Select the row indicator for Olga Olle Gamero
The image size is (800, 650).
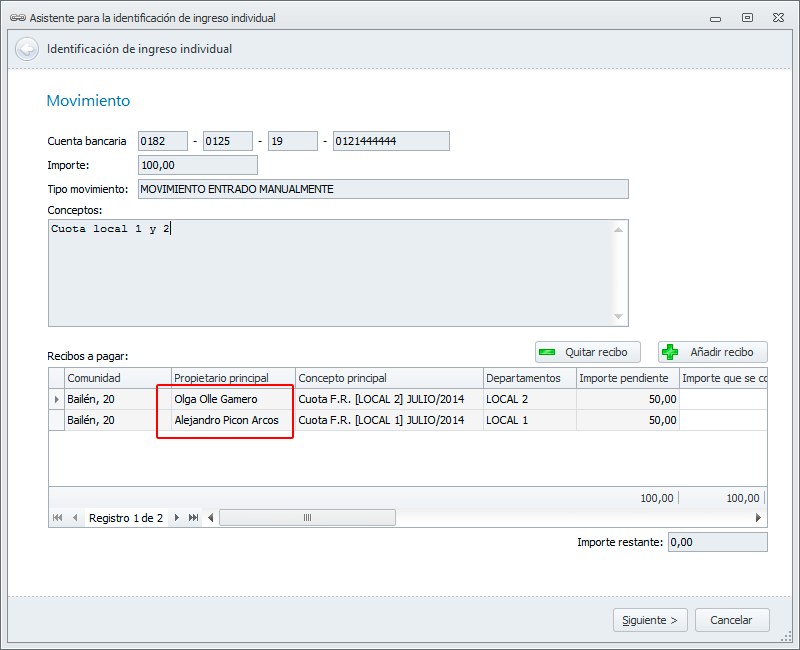(x=57, y=399)
